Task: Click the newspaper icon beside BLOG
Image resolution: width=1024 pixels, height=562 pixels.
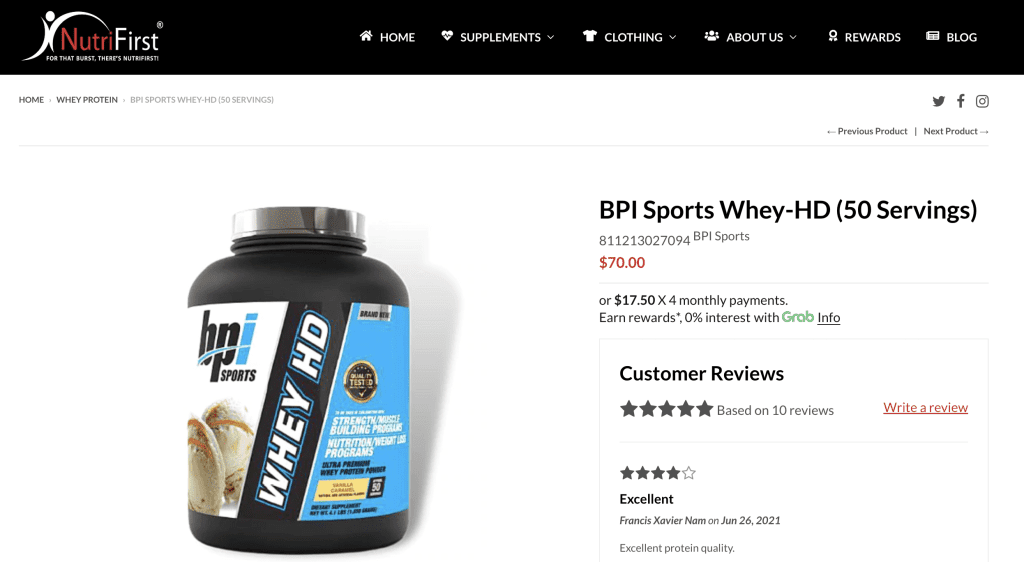Action: [933, 36]
